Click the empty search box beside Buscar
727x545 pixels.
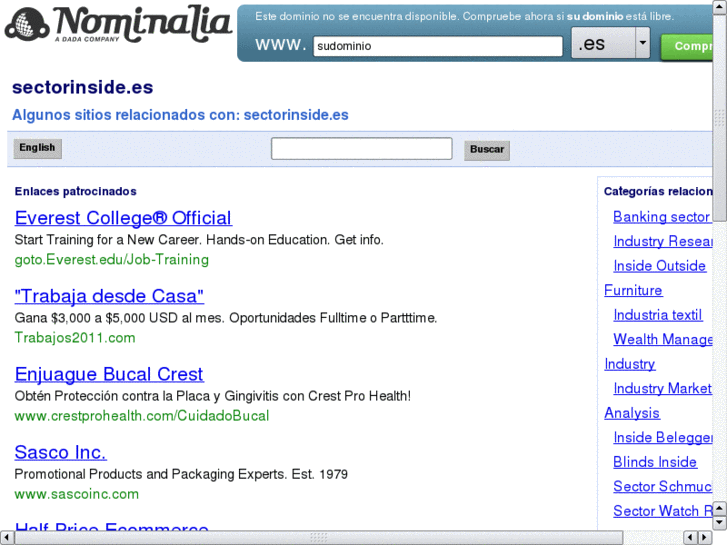[x=361, y=148]
